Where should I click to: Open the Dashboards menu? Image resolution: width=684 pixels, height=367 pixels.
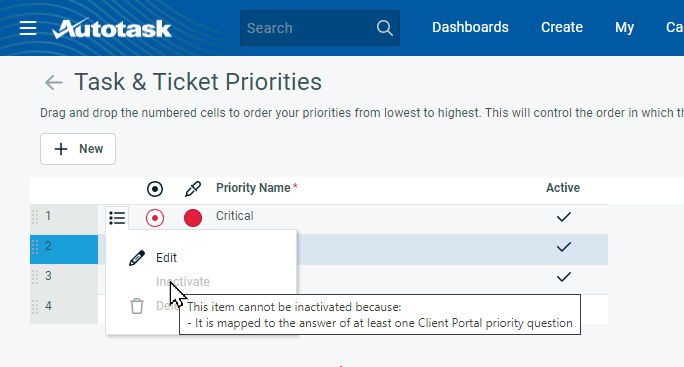pyautogui.click(x=470, y=27)
